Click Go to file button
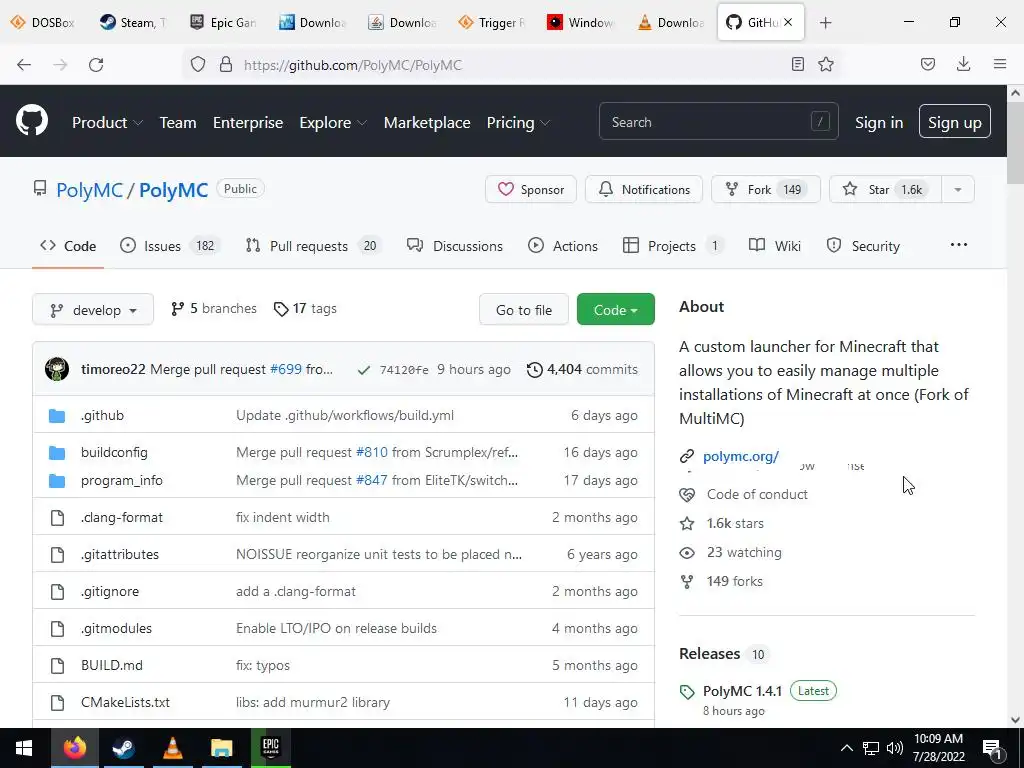Image resolution: width=1024 pixels, height=768 pixels. pyautogui.click(x=524, y=310)
